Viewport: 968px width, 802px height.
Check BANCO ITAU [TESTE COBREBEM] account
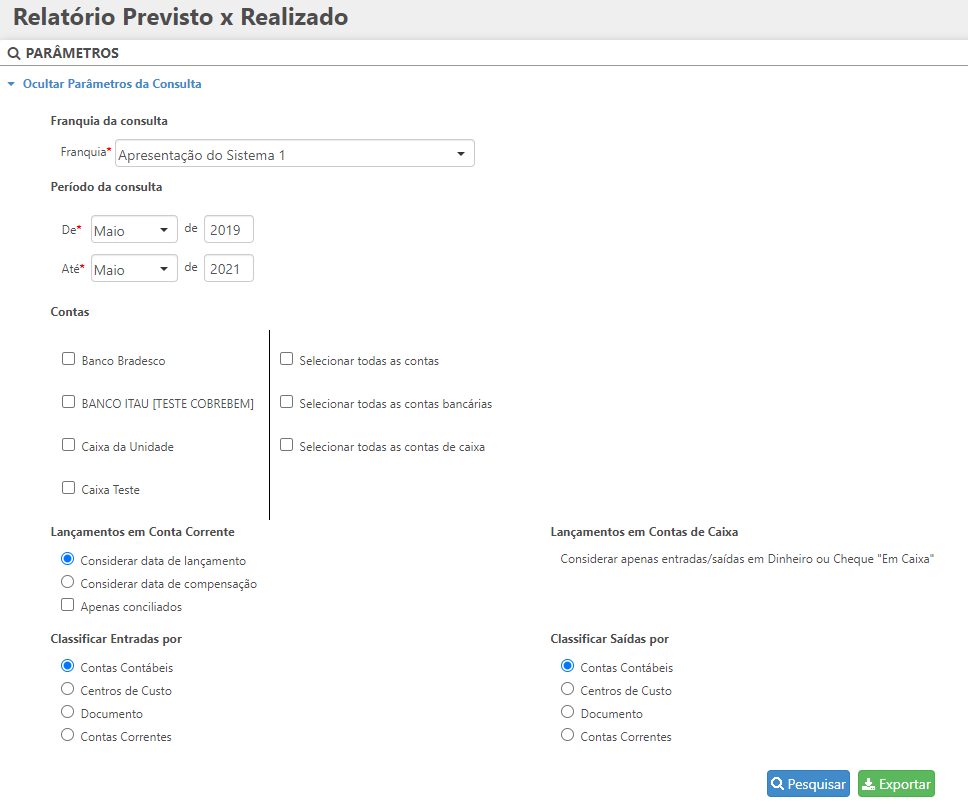click(68, 402)
